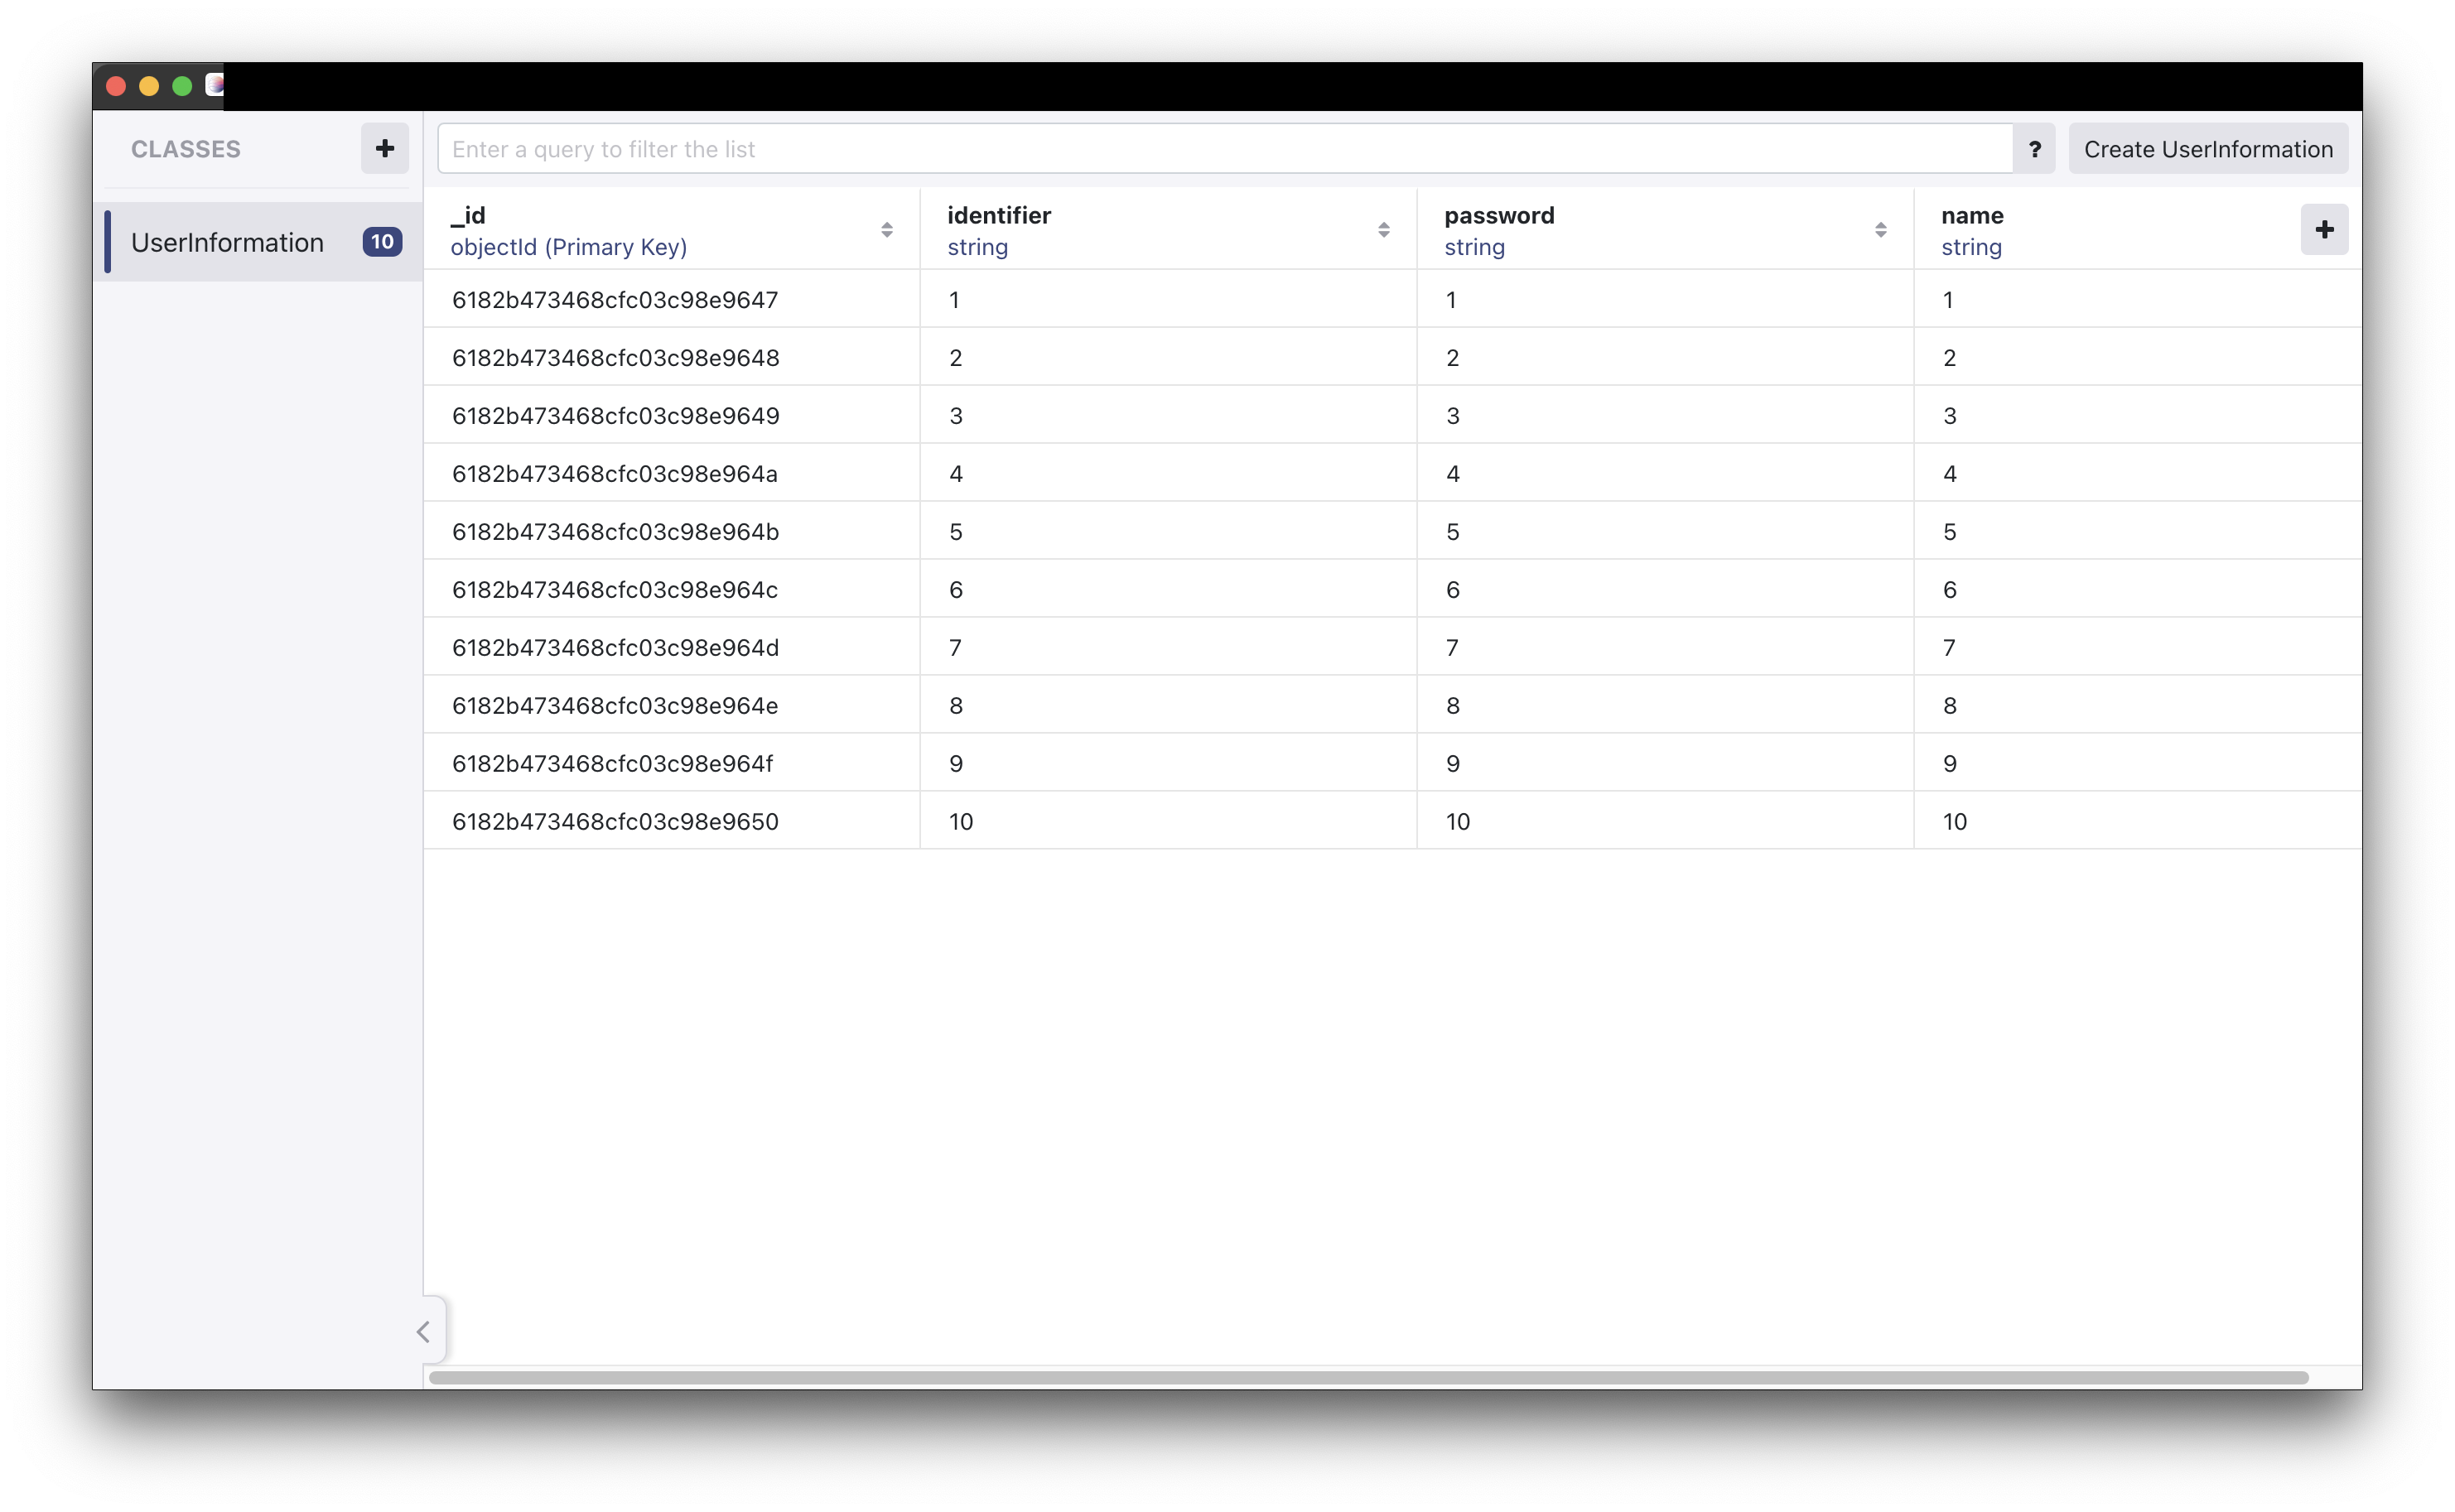Click the add column plus icon
This screenshot has height=1512, width=2455.
coord(2323,230)
